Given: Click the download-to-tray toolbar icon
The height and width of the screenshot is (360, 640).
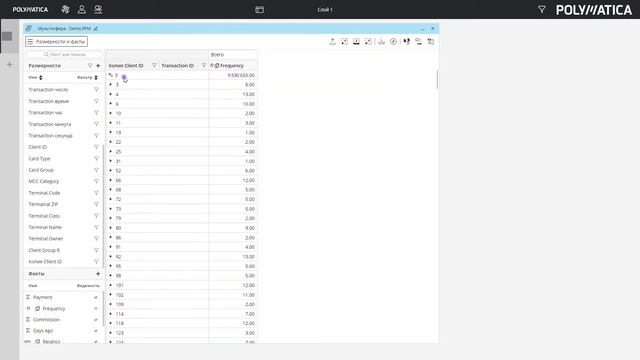Looking at the screenshot, I should coord(356,41).
